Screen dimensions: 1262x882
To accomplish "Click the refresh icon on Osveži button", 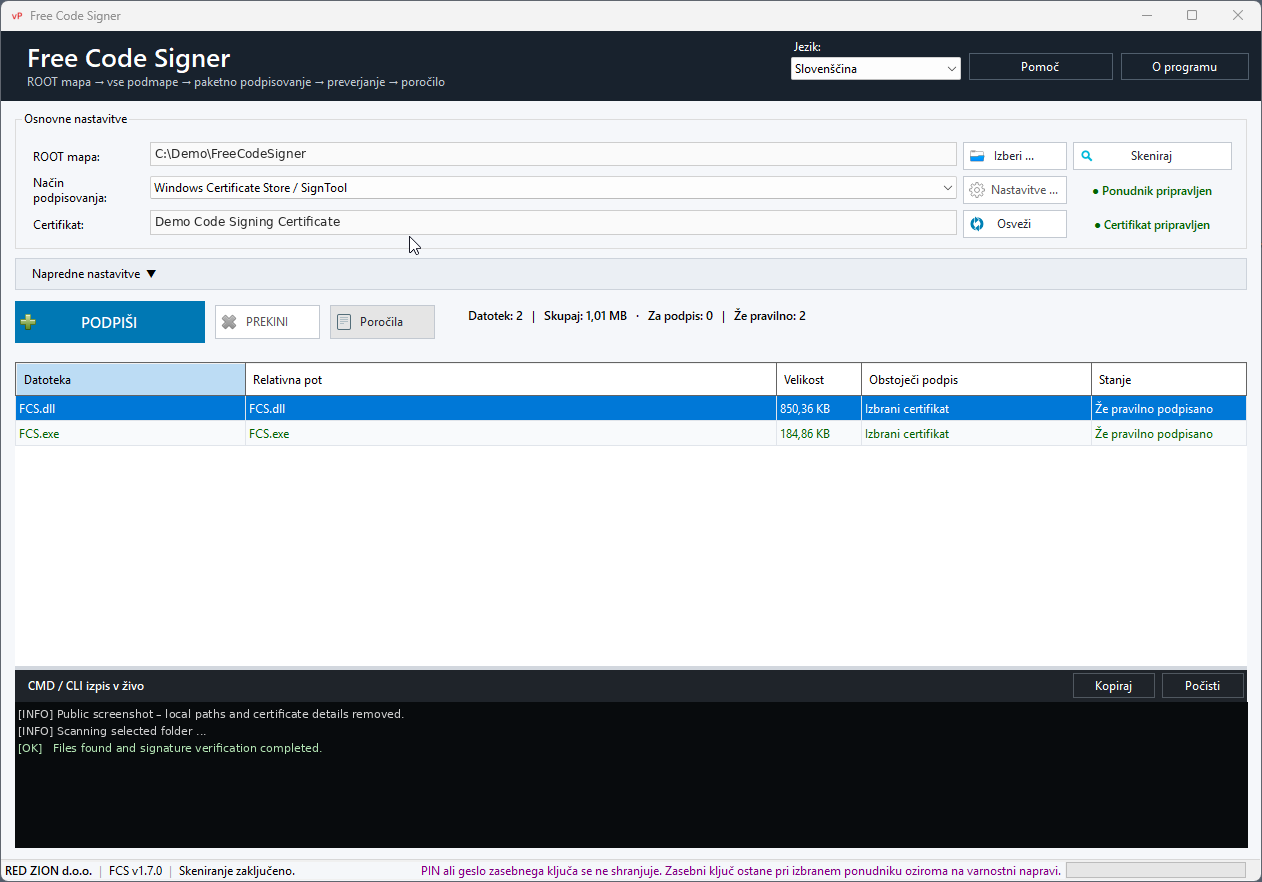I will [977, 224].
